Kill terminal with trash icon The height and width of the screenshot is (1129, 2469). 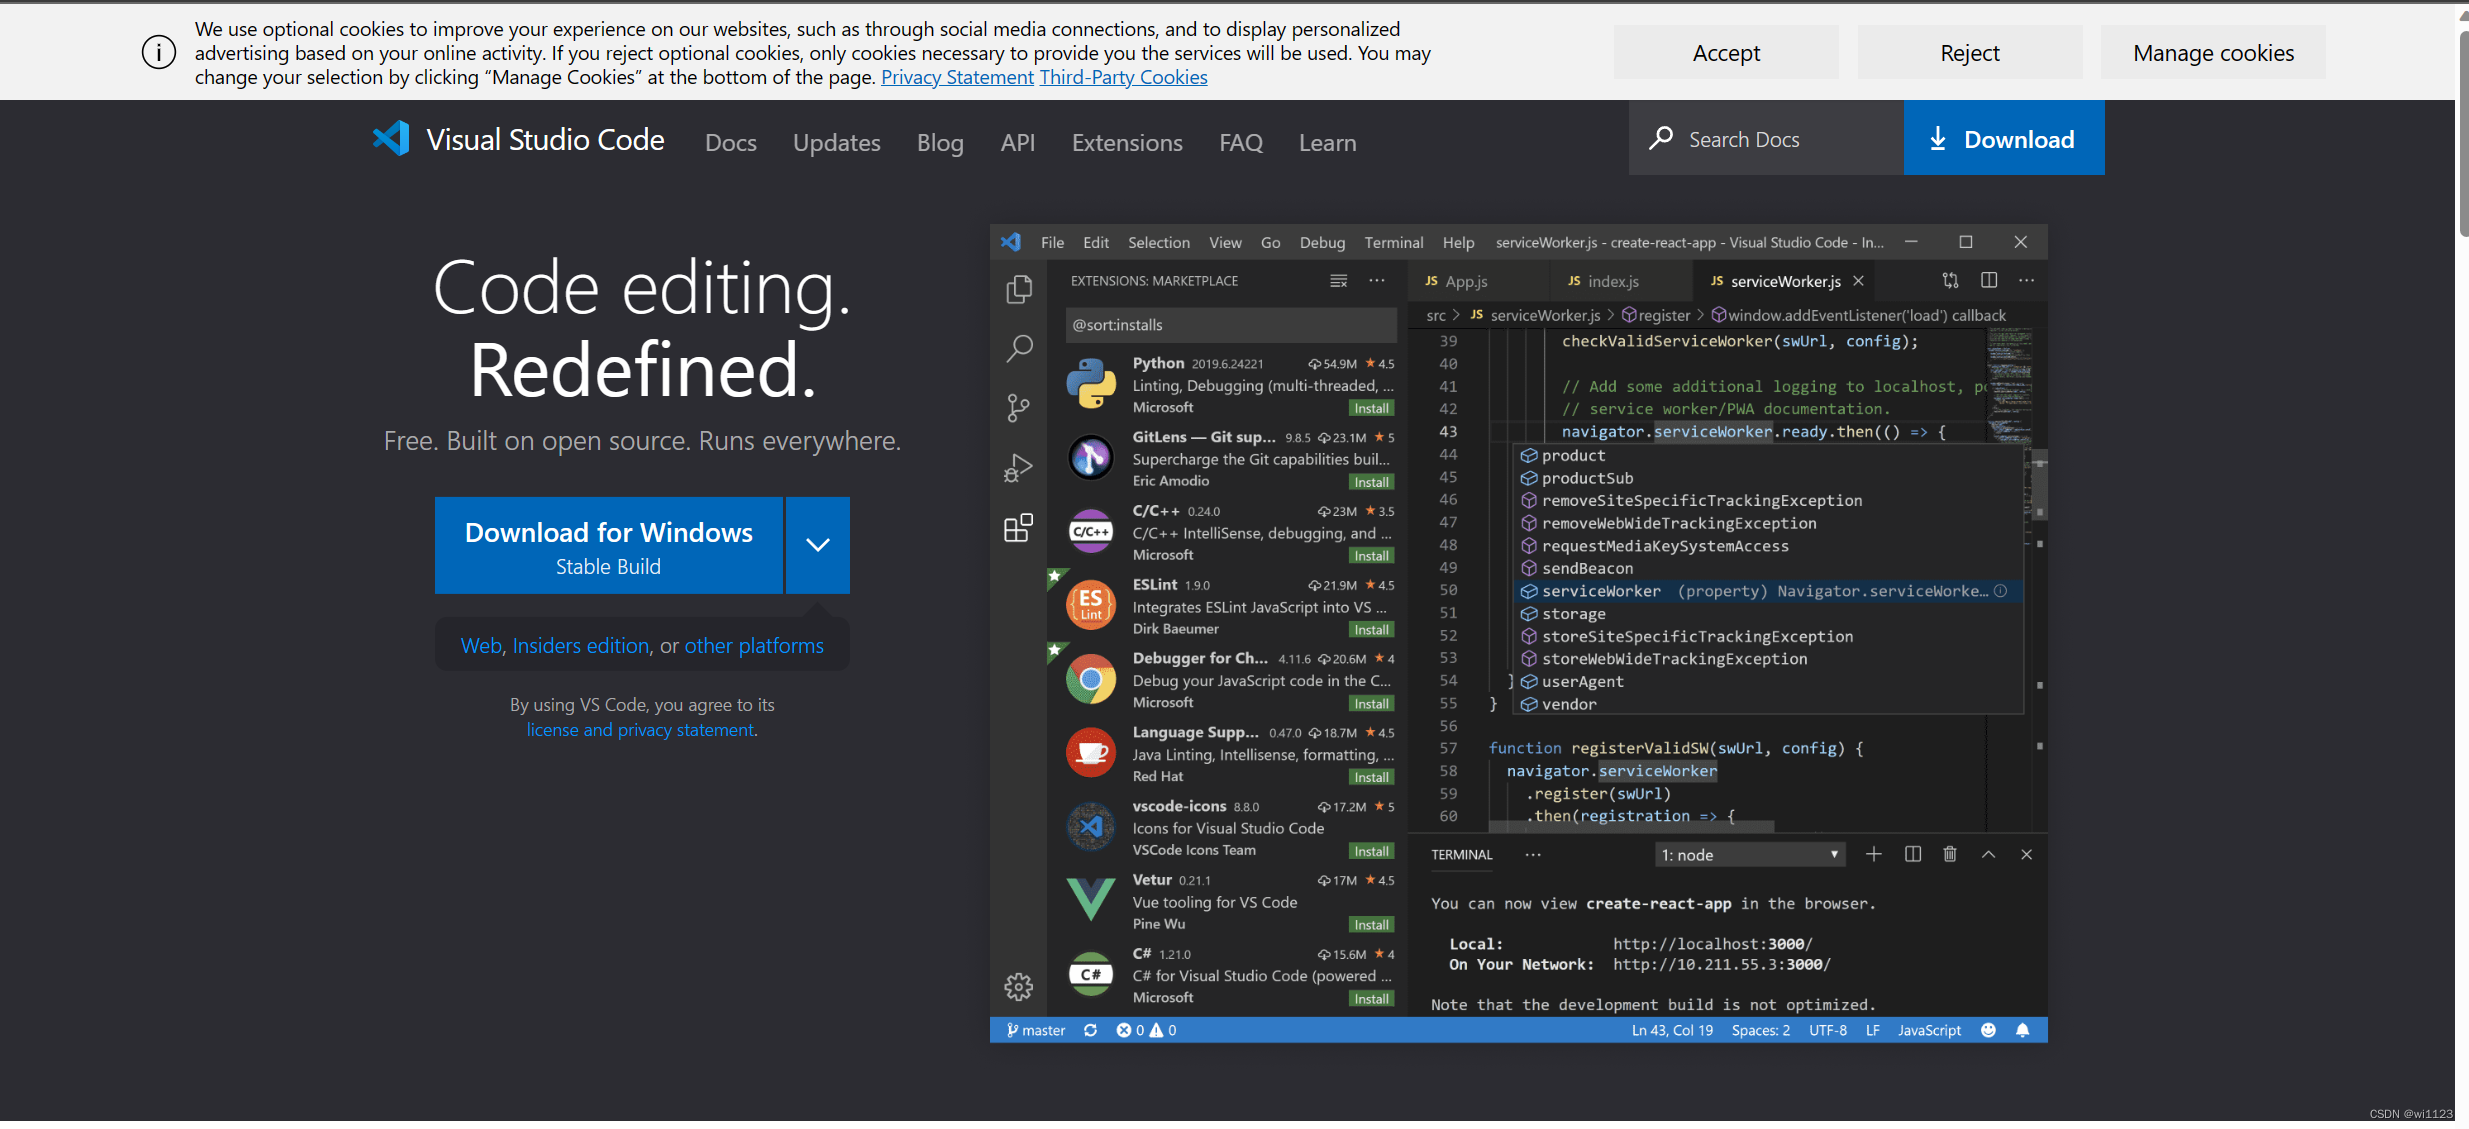click(x=1950, y=854)
